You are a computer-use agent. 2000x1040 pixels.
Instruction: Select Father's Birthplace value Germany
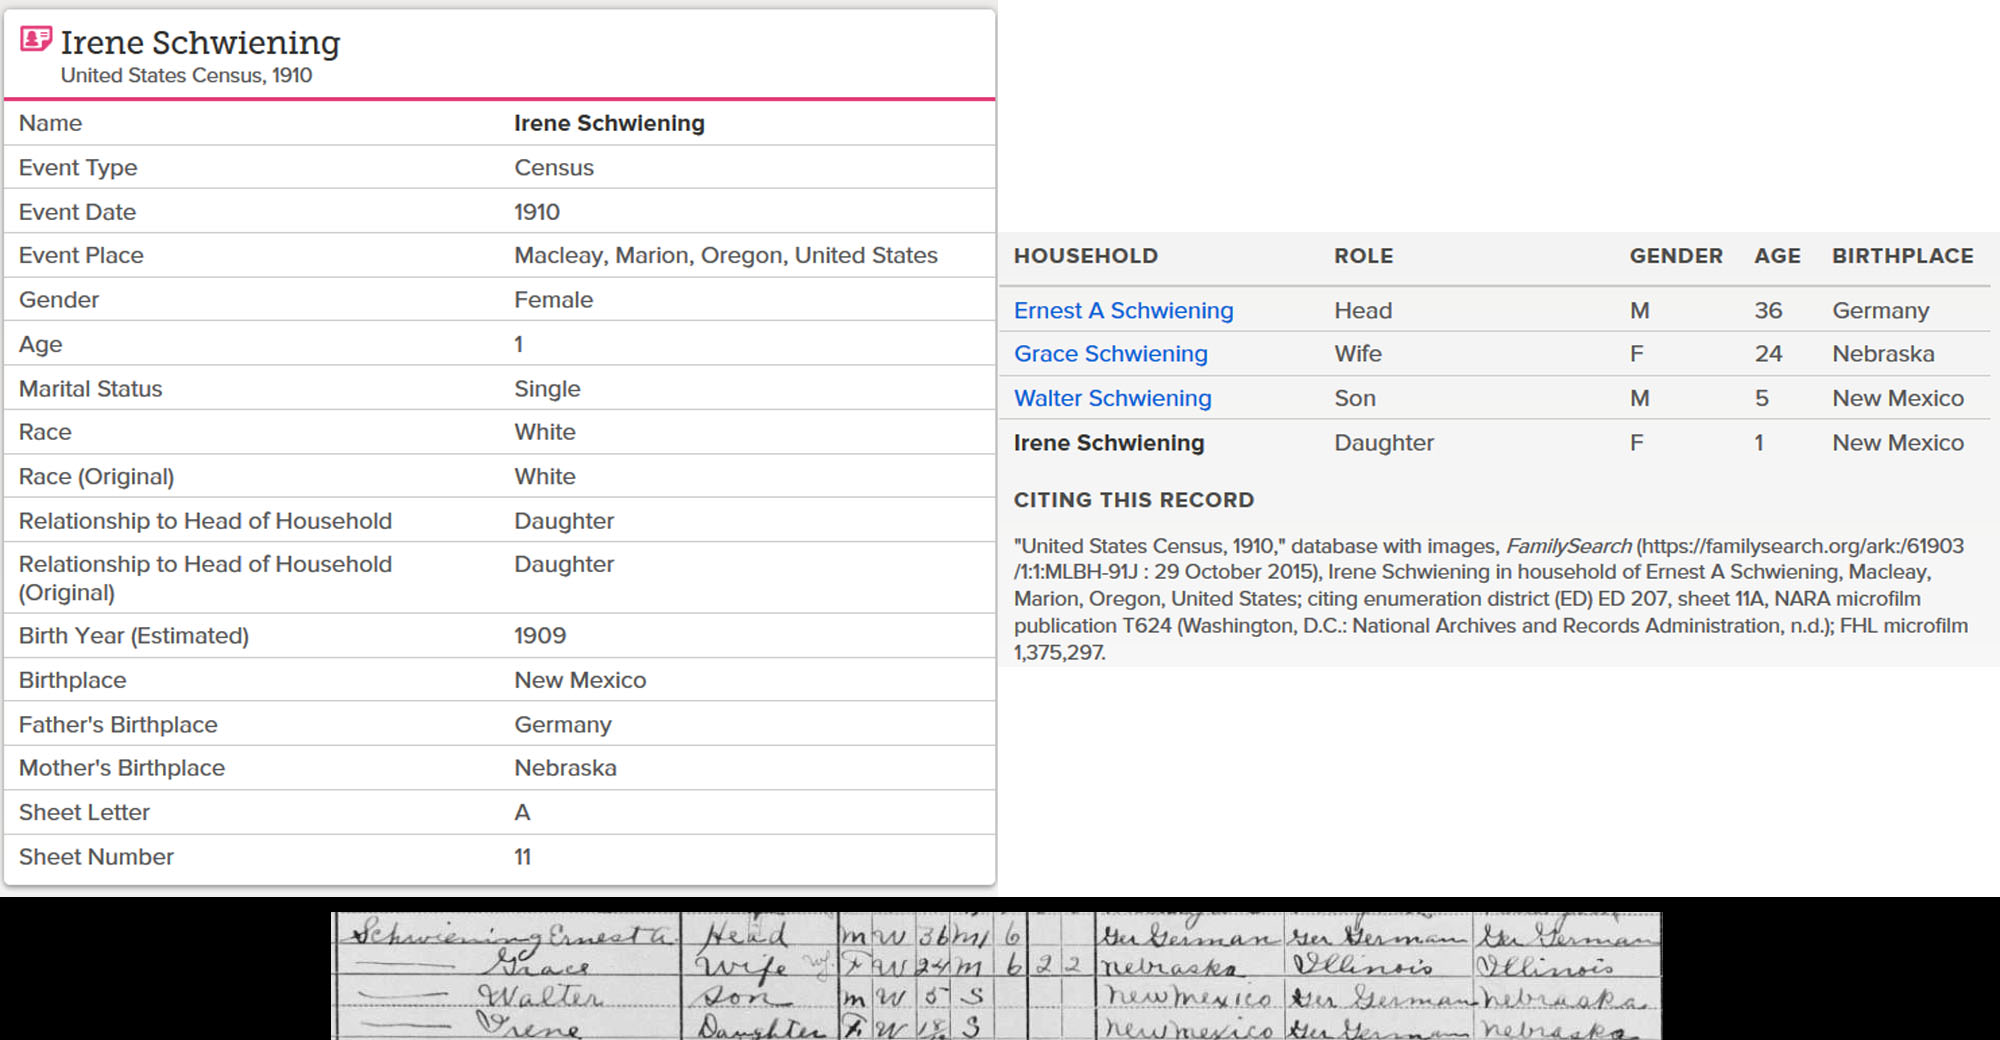tap(563, 724)
